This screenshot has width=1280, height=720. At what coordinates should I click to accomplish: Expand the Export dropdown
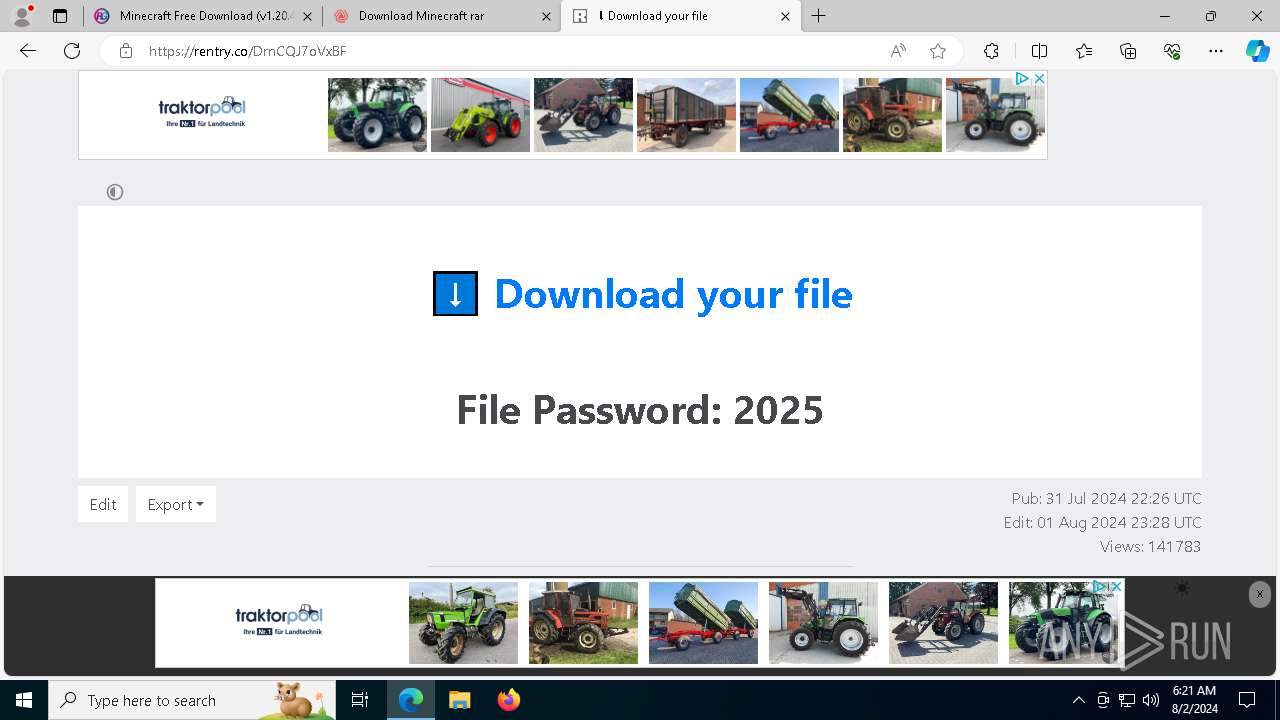pyautogui.click(x=175, y=504)
